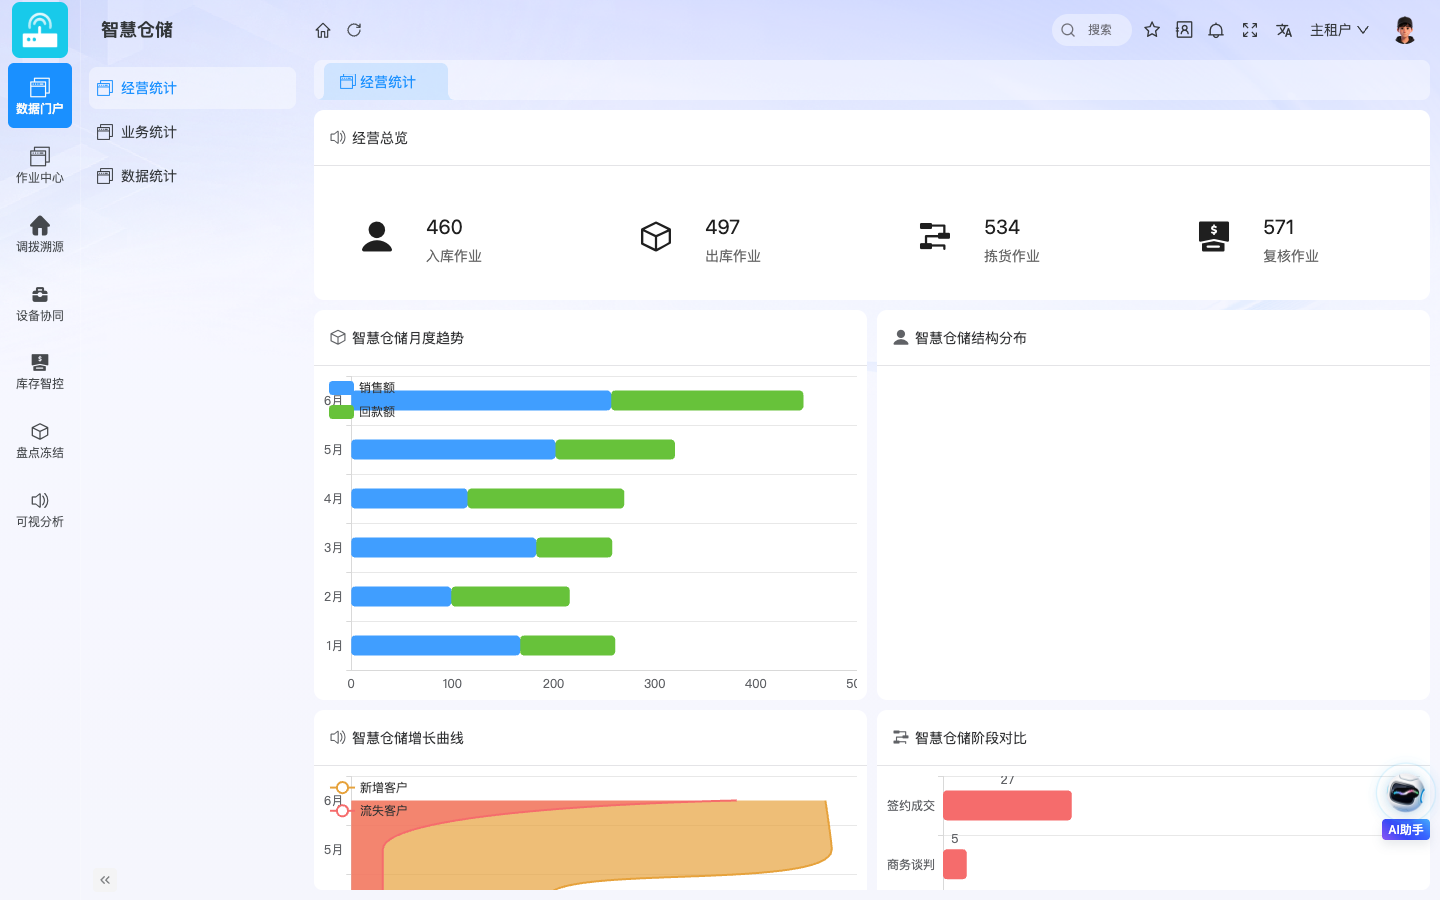Select the 数据统计 menu item

[x=192, y=176]
